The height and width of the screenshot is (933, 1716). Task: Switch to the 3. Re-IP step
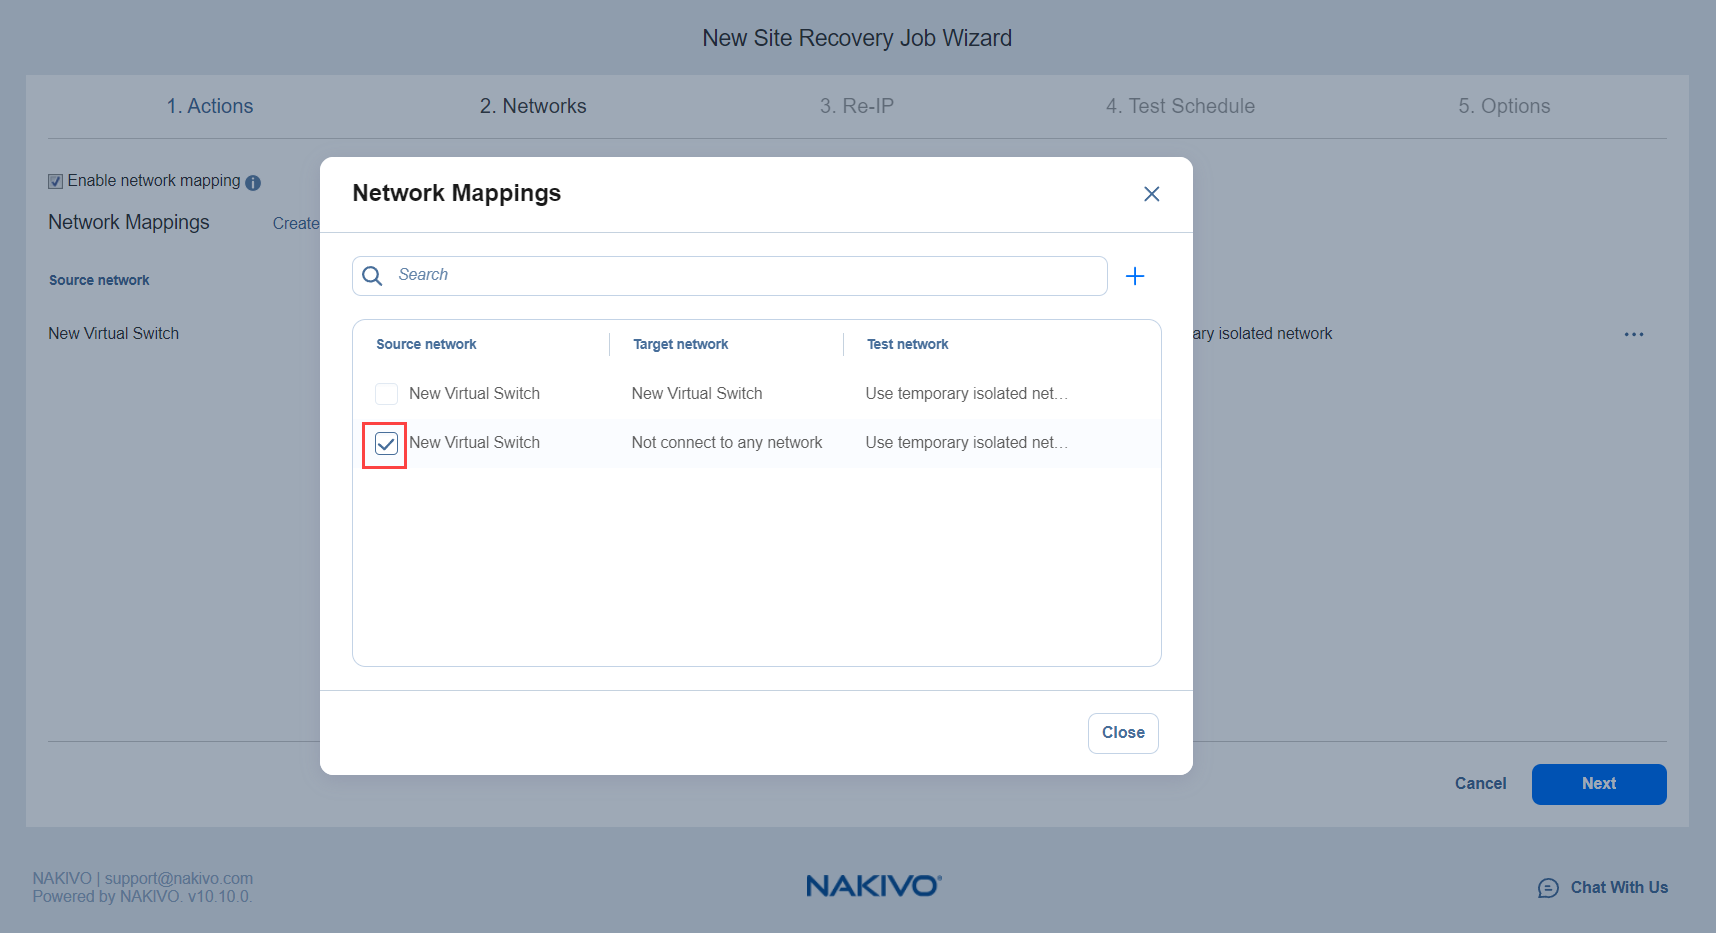tap(856, 106)
